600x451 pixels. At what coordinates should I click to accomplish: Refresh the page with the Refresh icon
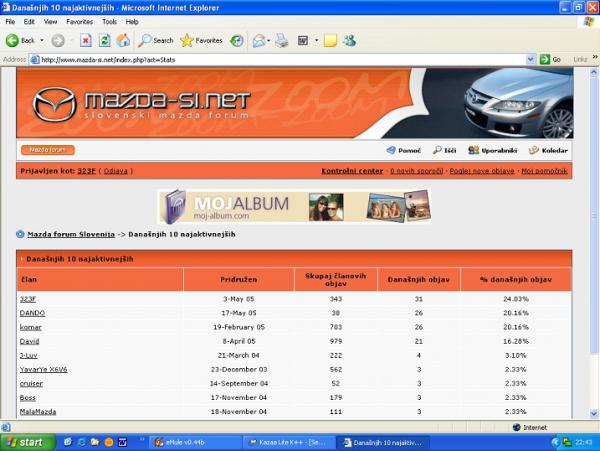tap(103, 41)
